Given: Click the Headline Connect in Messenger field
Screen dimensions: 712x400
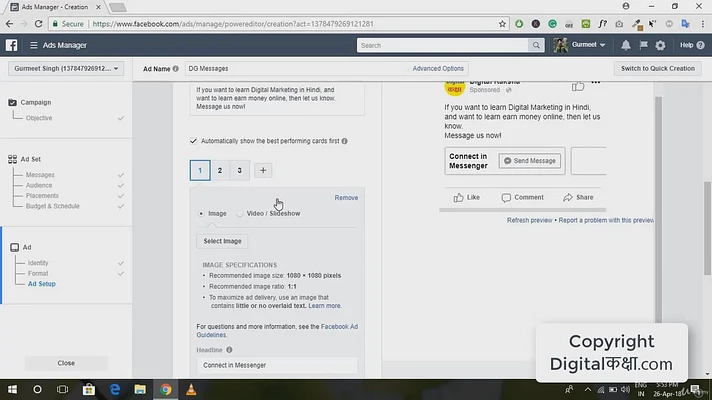Looking at the screenshot, I should coord(277,365).
